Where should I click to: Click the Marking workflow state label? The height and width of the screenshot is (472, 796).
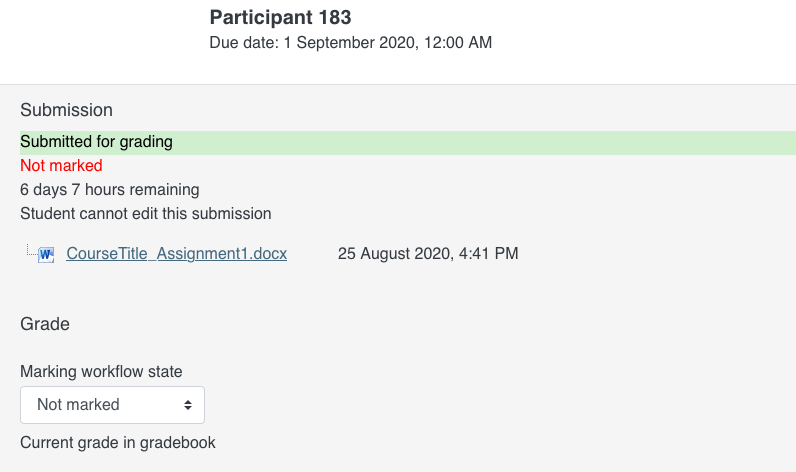(x=101, y=372)
